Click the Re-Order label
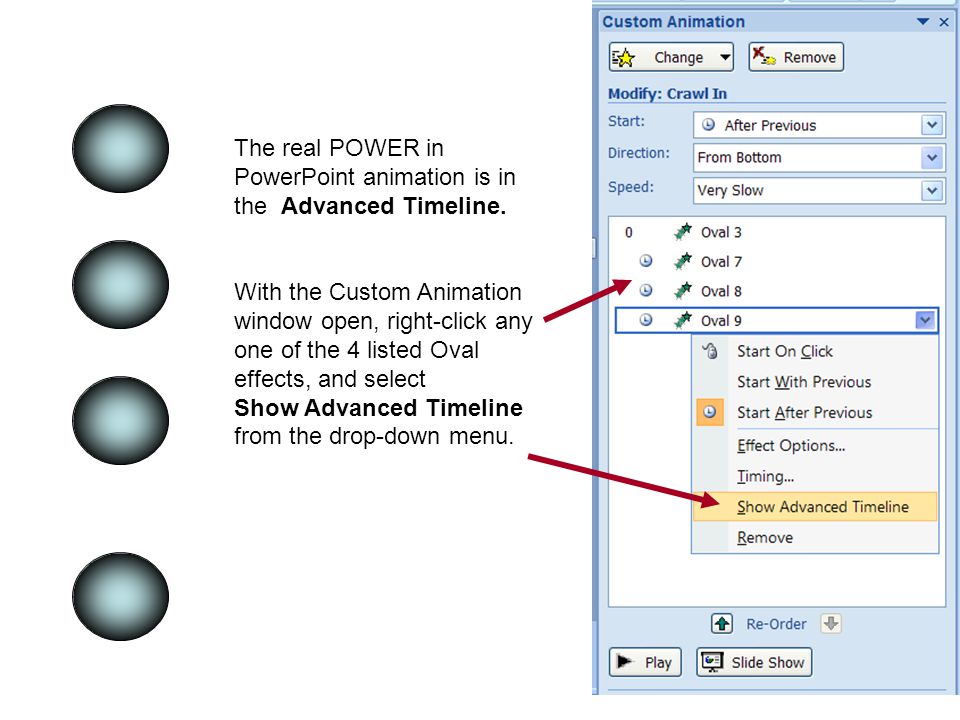Screen dimensions: 960x720 (776, 624)
